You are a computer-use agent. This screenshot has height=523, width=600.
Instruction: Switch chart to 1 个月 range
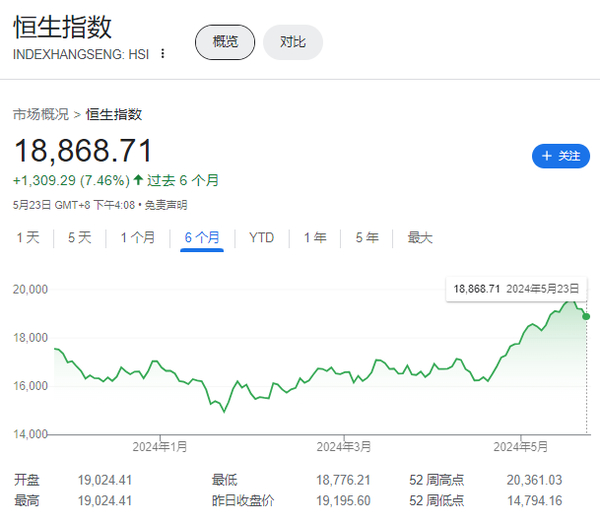[138, 238]
